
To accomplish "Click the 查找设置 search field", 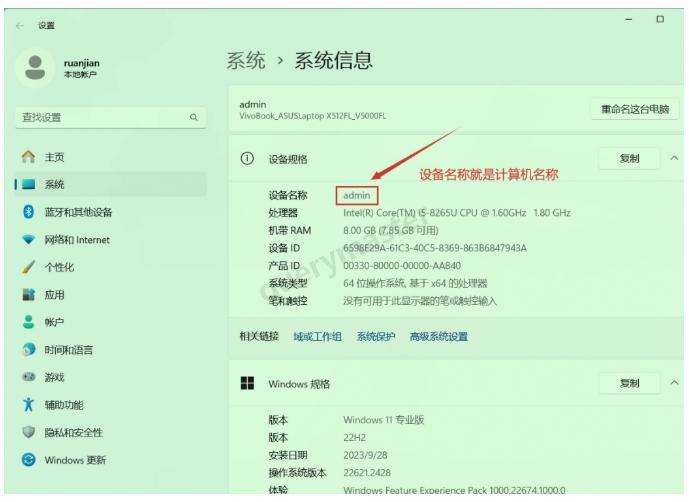I will [111, 117].
